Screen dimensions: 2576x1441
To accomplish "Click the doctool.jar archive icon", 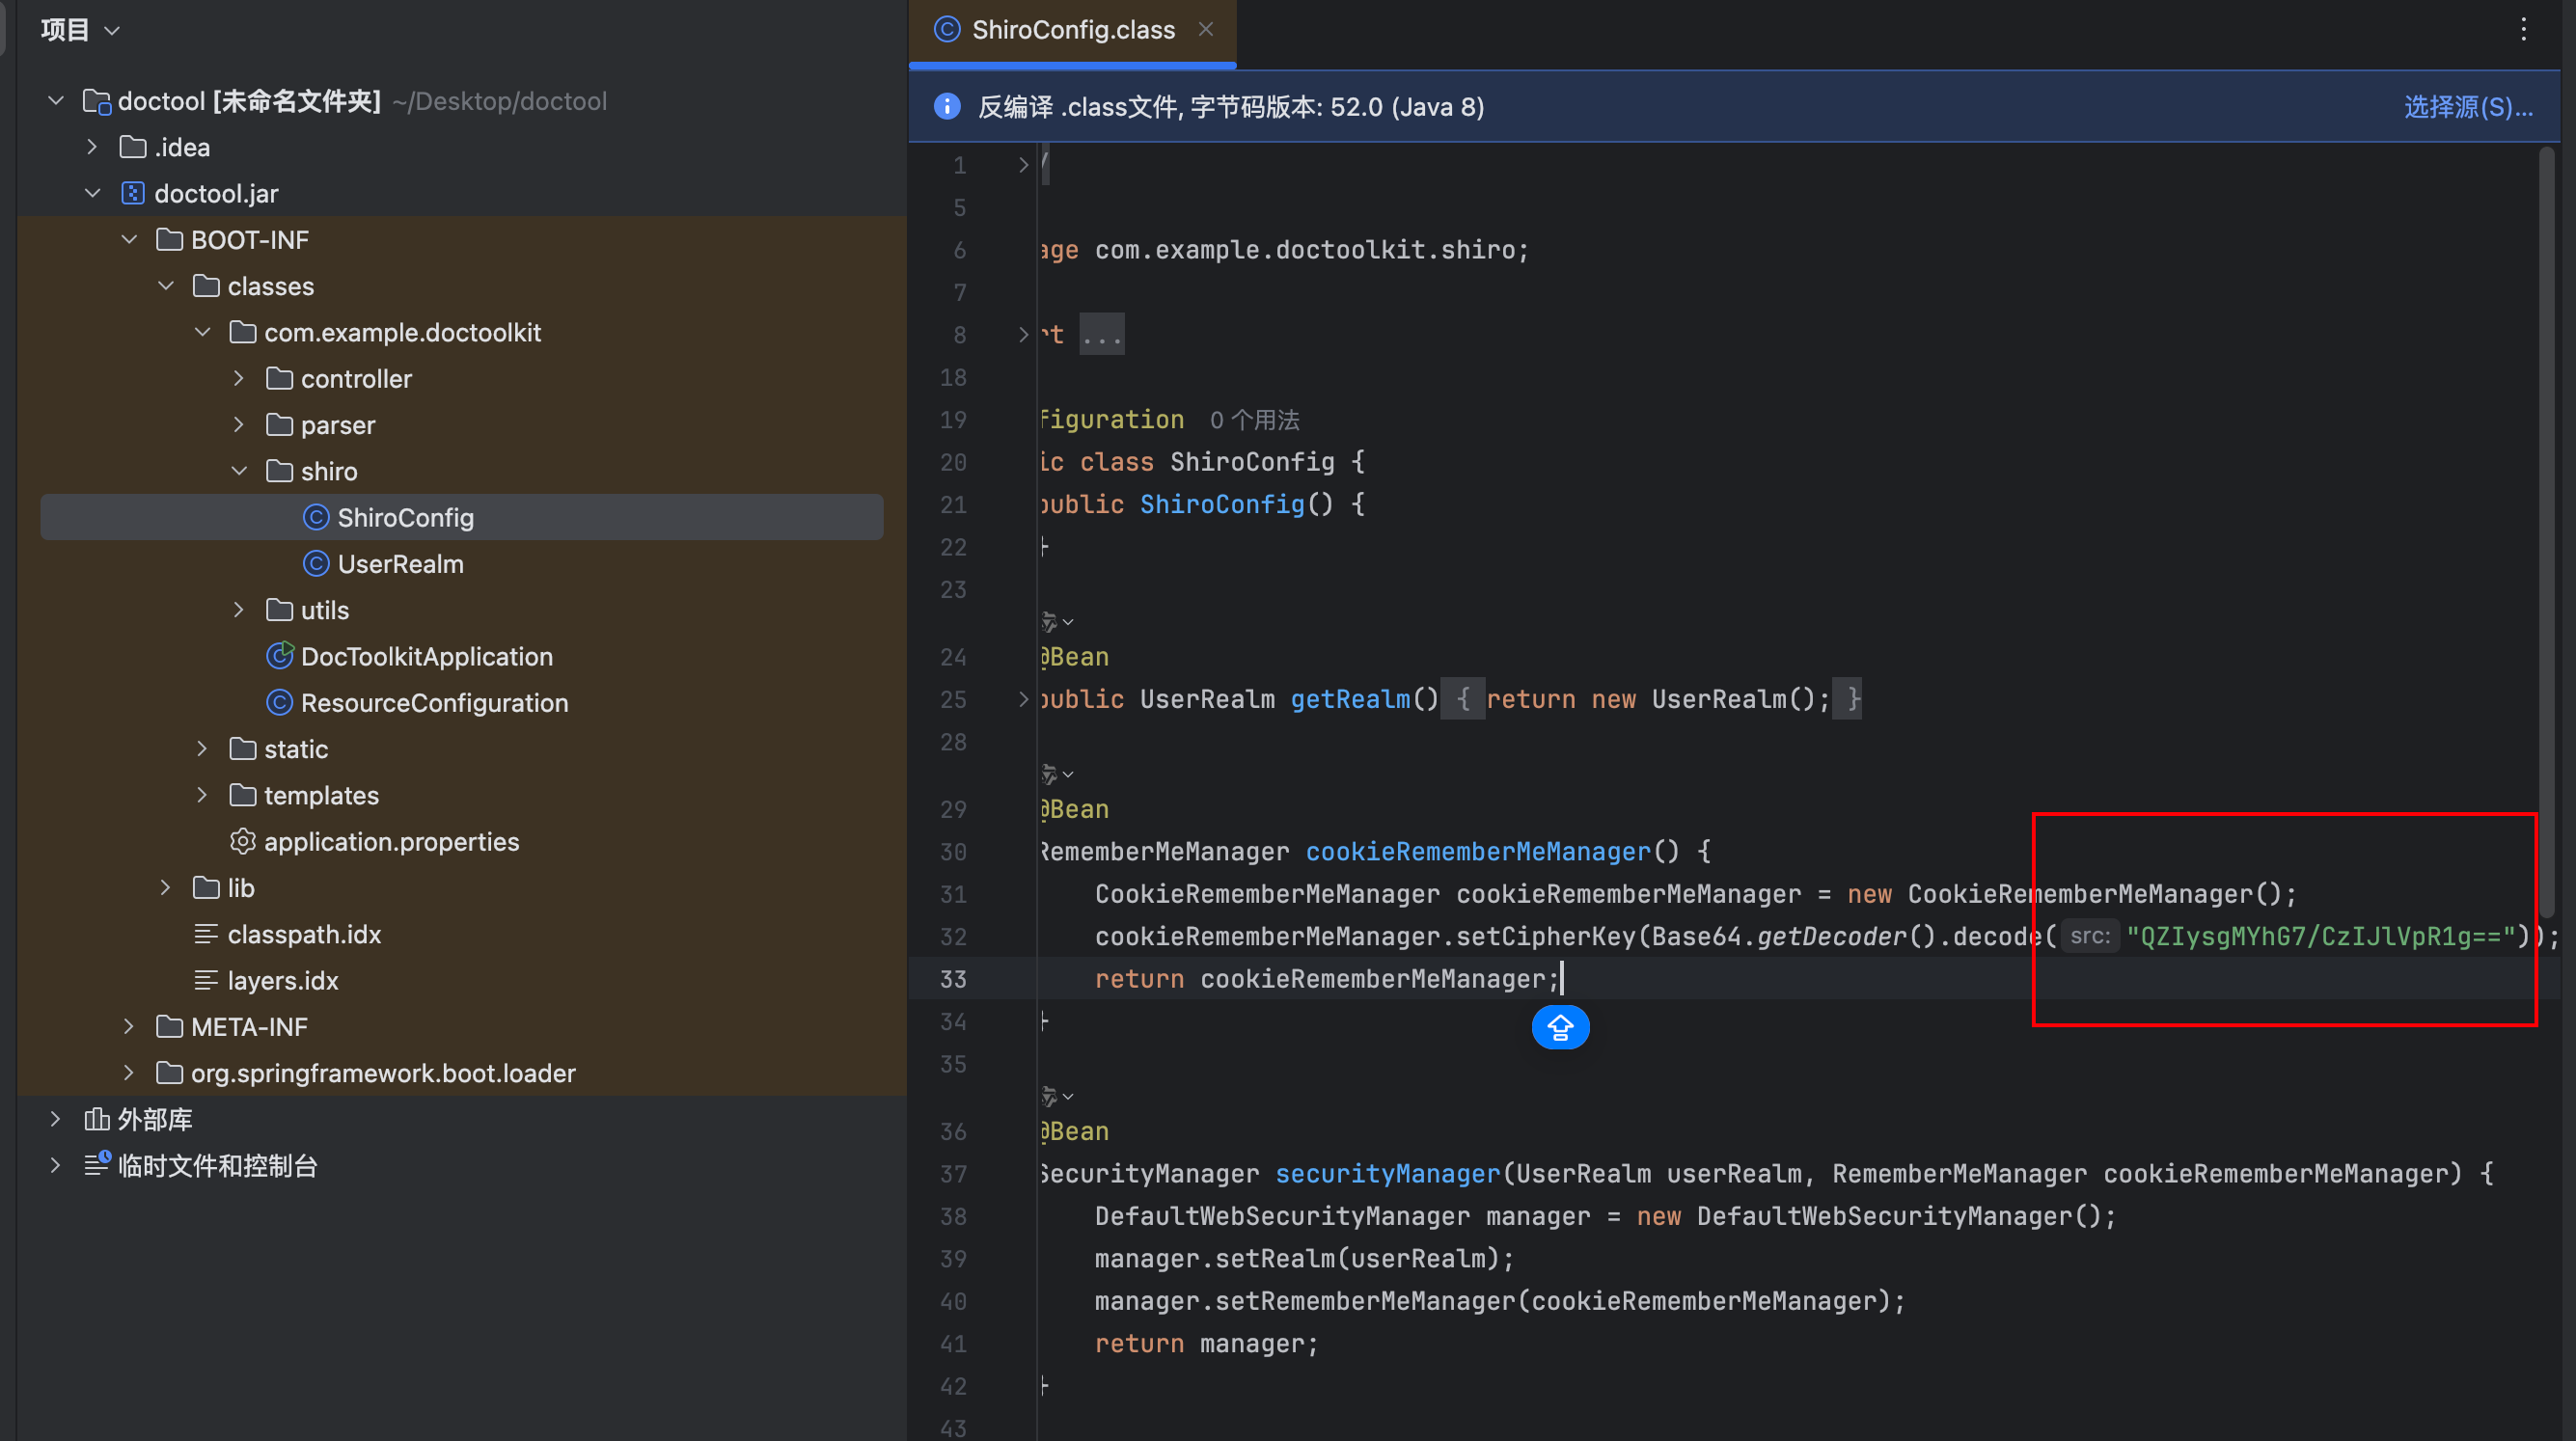I will coord(133,193).
